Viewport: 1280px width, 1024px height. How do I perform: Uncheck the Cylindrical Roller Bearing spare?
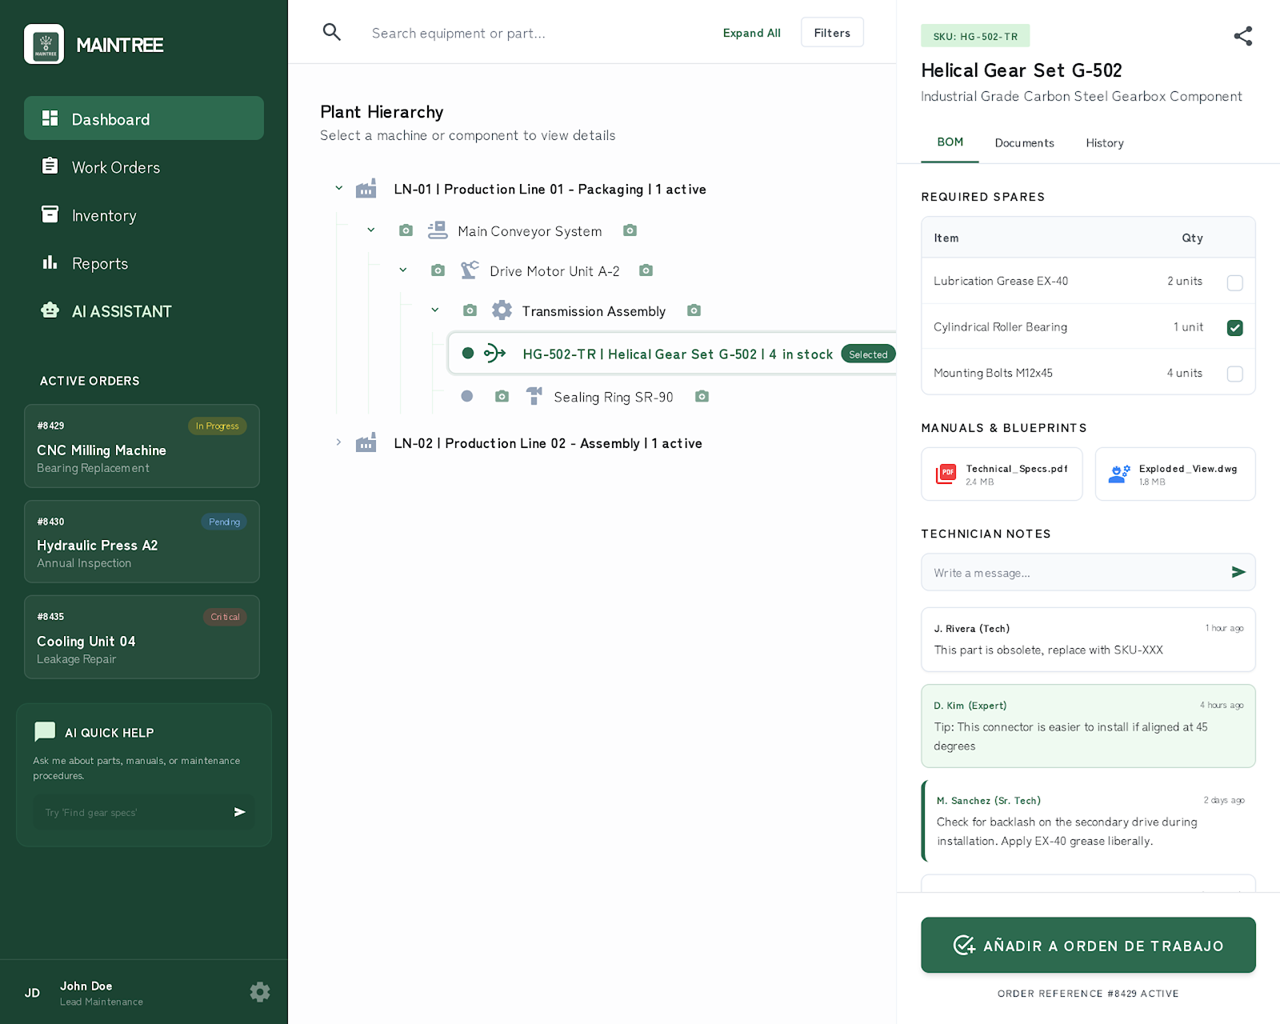[1235, 327]
